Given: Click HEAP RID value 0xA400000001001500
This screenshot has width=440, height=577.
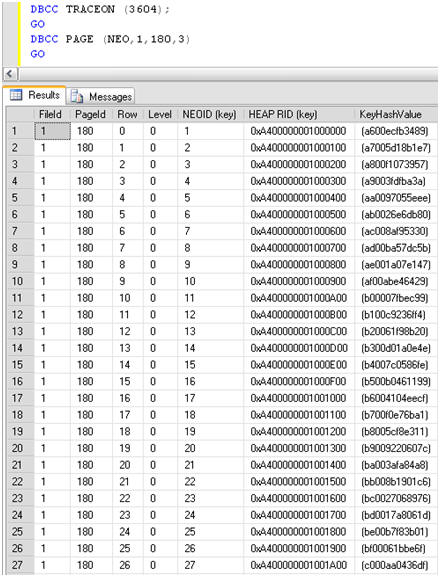Looking at the screenshot, I should 298,482.
